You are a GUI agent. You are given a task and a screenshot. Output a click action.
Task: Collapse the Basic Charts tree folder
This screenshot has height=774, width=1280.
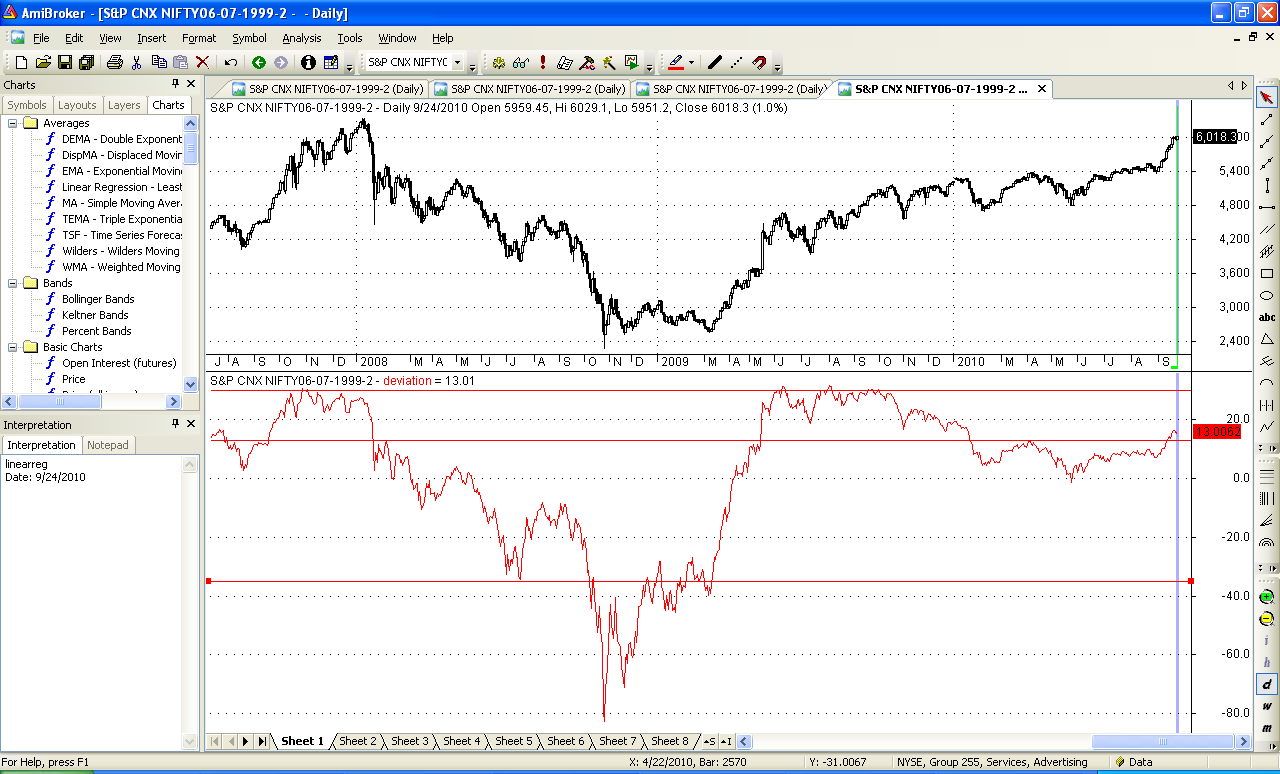click(x=13, y=347)
